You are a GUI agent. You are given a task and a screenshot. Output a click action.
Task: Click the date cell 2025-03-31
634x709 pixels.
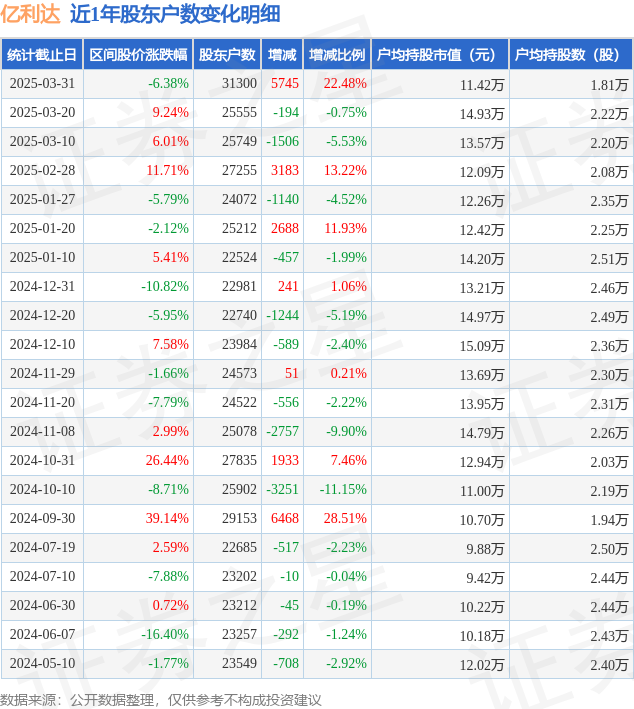pos(42,84)
